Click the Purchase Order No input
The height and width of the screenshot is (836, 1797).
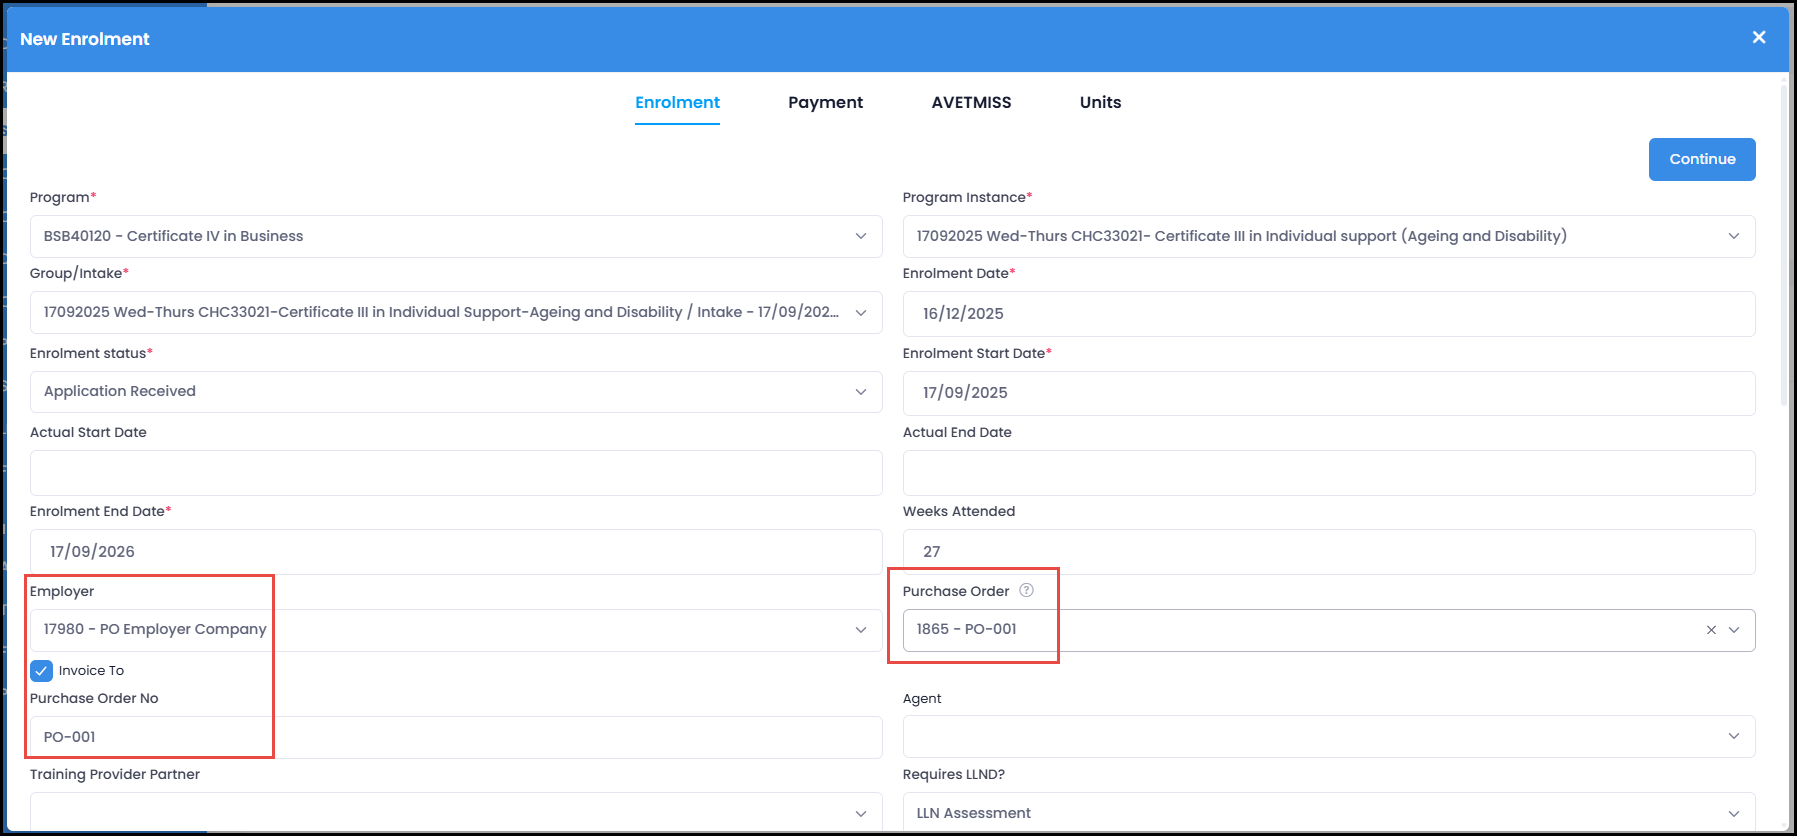[x=455, y=738]
